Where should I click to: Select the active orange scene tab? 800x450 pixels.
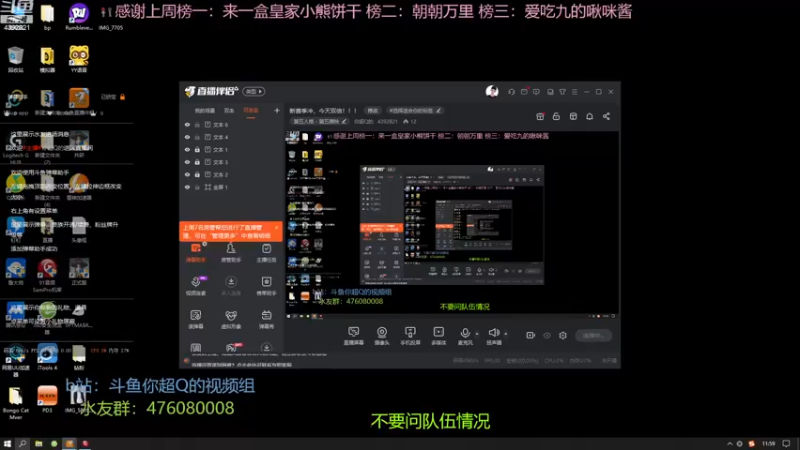[x=251, y=111]
